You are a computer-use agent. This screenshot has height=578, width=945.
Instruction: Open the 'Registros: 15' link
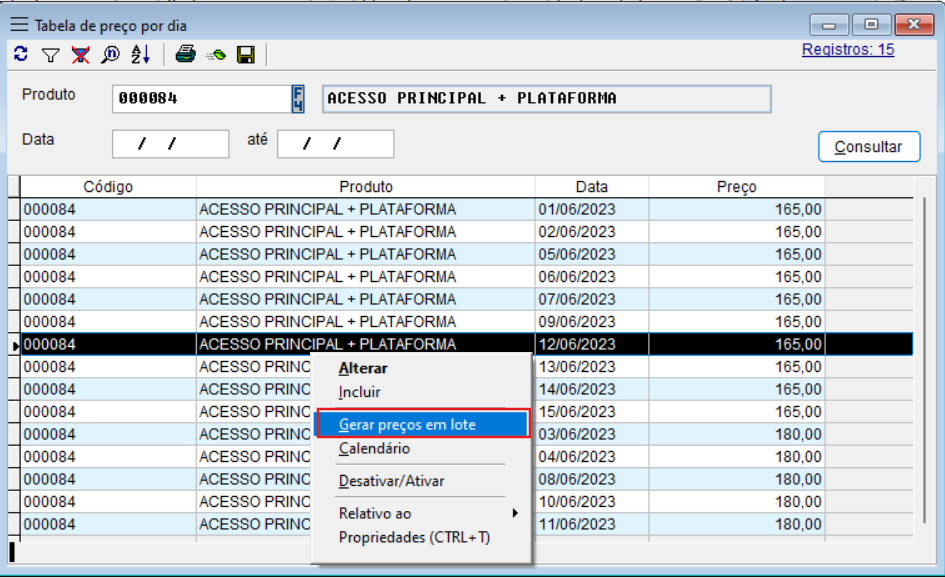[x=847, y=49]
